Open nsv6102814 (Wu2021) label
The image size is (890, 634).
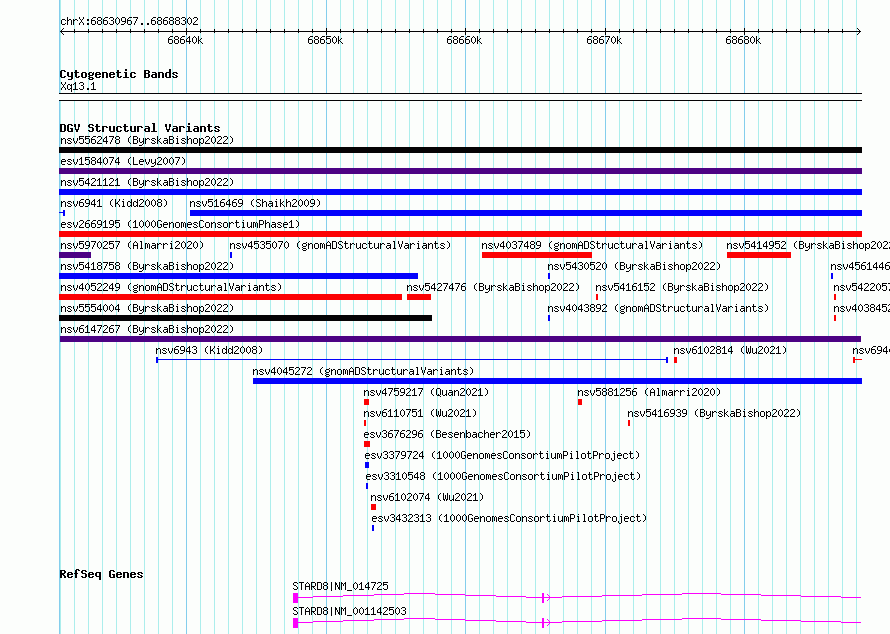pos(731,350)
